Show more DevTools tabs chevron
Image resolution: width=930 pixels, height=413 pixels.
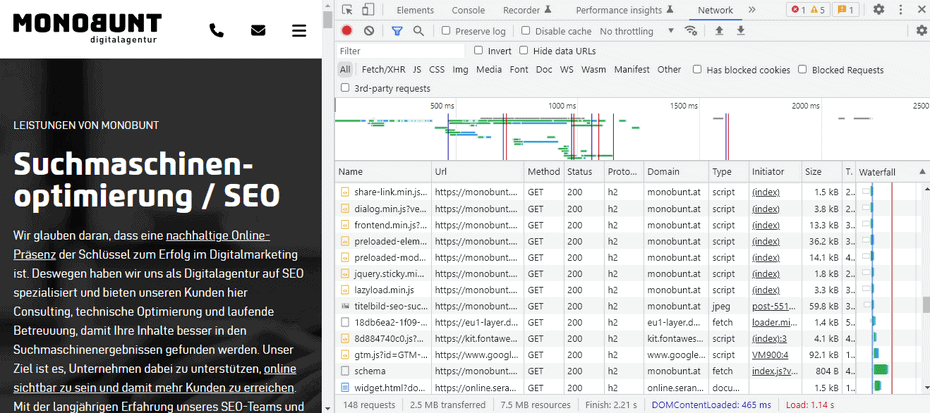coord(752,9)
